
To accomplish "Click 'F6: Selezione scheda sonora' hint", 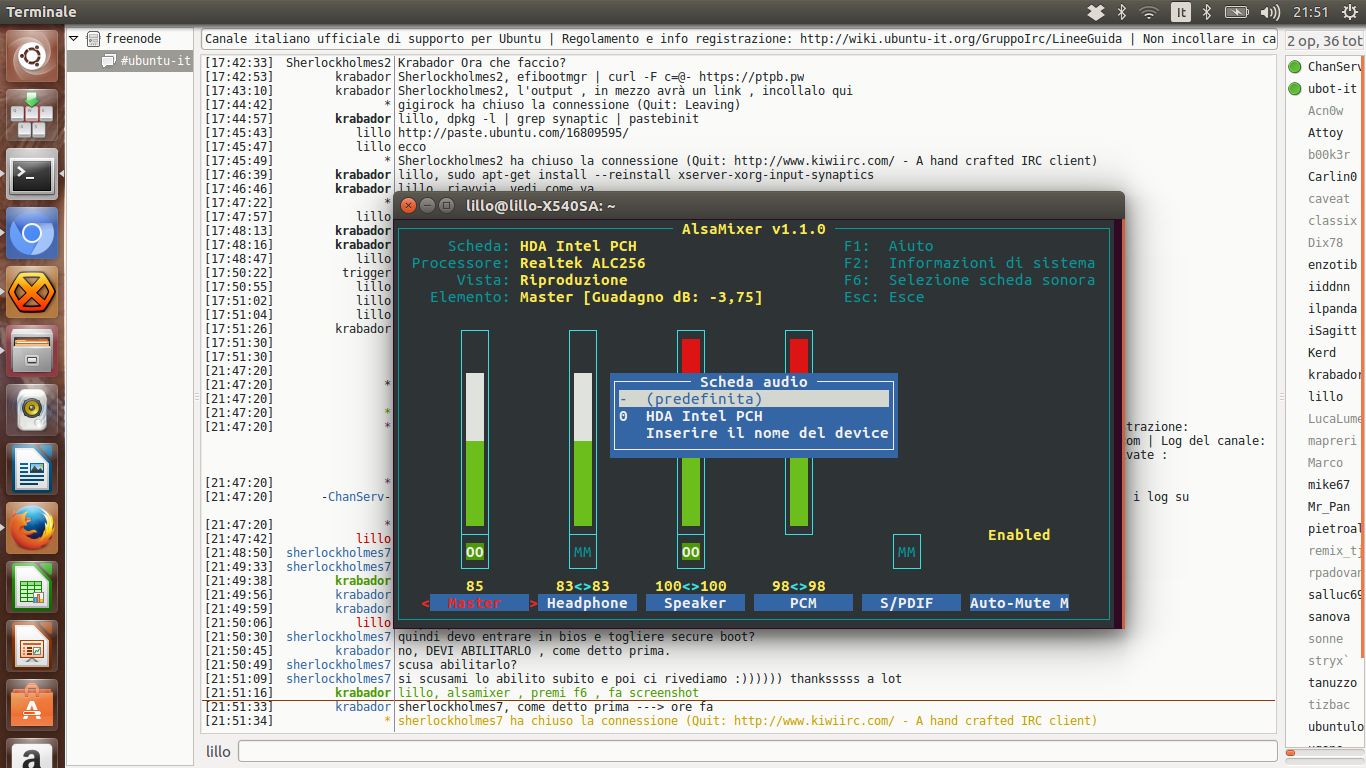I will pyautogui.click(x=969, y=280).
